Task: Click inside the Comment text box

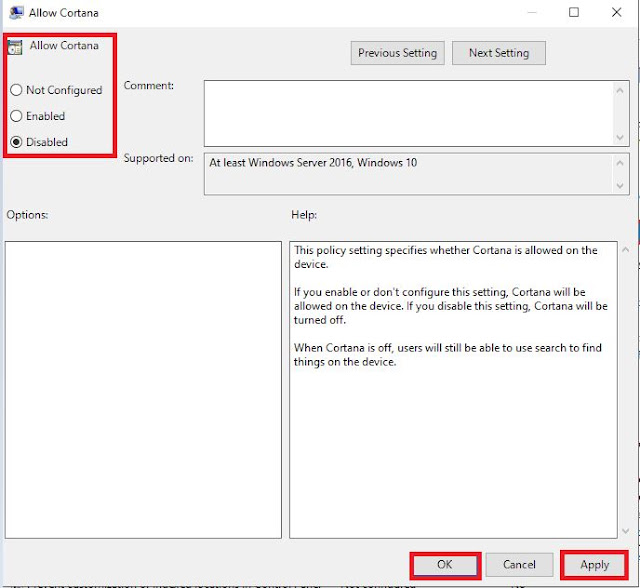Action: 408,113
